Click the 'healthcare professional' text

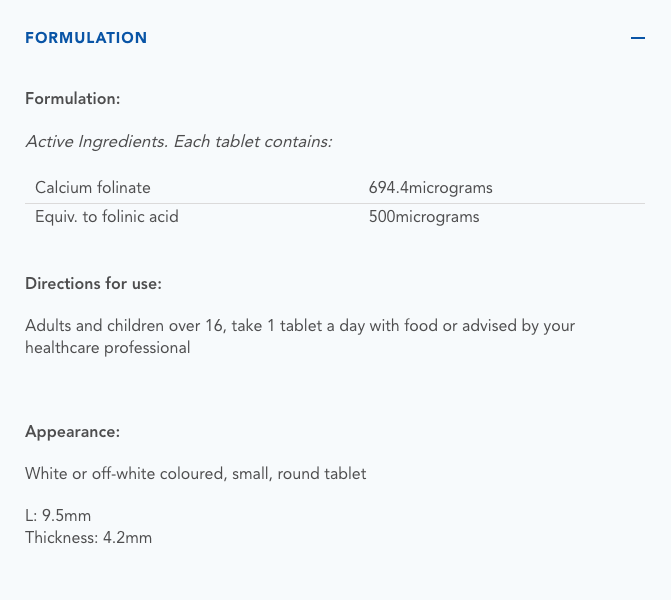tap(107, 348)
